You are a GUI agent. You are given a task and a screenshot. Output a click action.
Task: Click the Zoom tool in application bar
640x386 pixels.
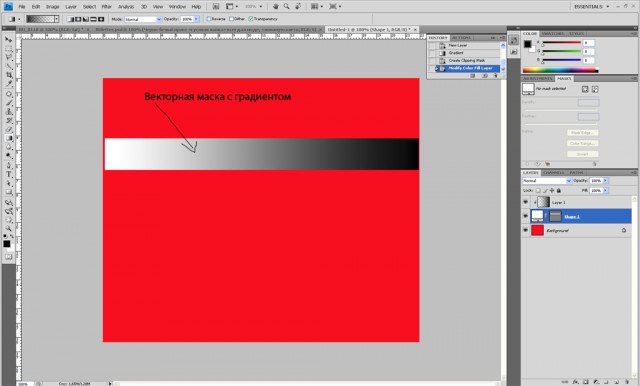click(x=287, y=7)
